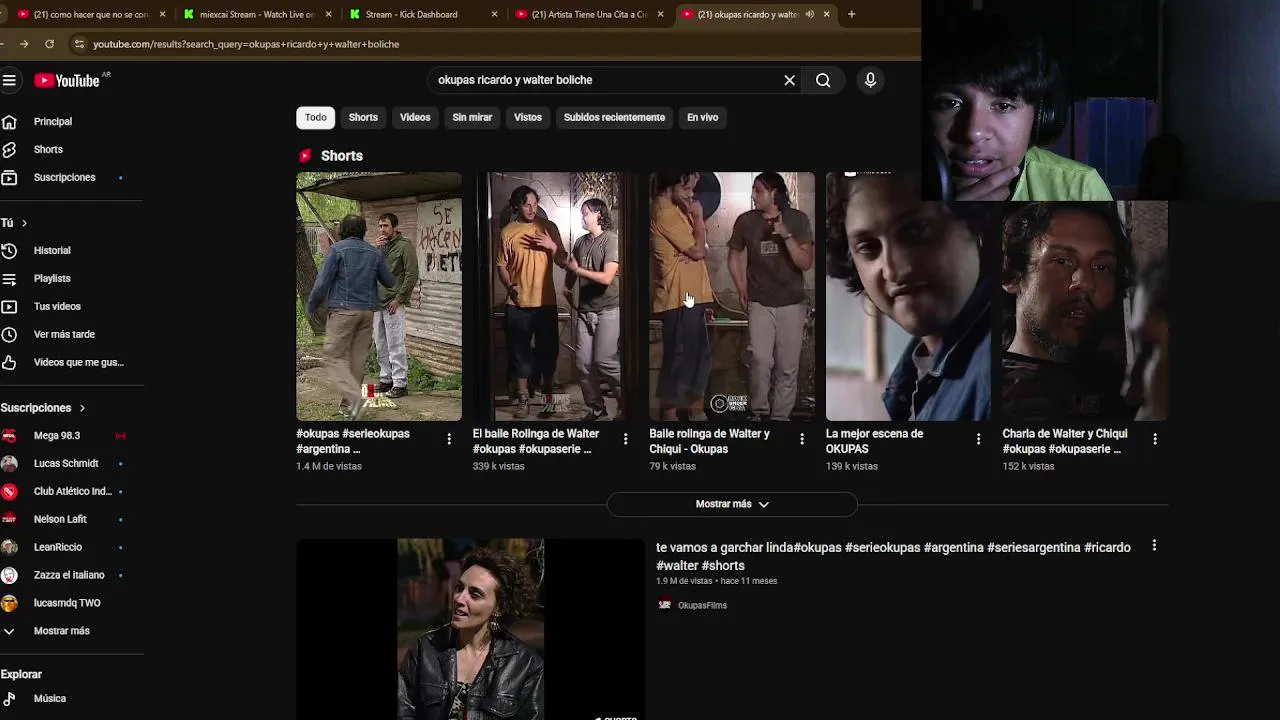1280x720 pixels.
Task: Mute audio on the okupas ricardo tab
Action: click(809, 14)
